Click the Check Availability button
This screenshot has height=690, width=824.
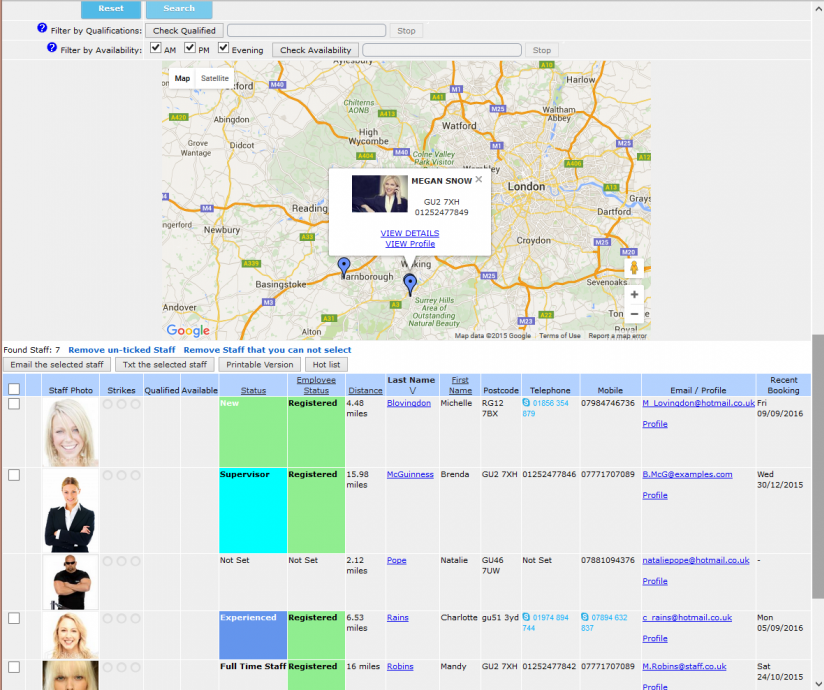tap(315, 50)
